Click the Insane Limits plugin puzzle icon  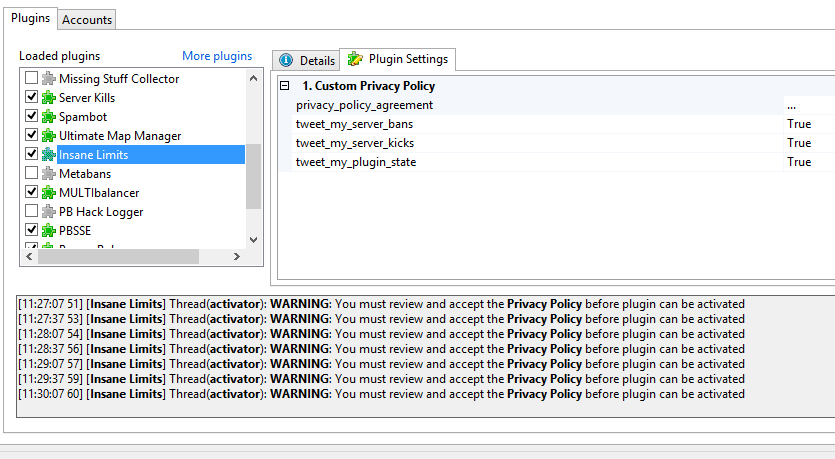pos(48,155)
